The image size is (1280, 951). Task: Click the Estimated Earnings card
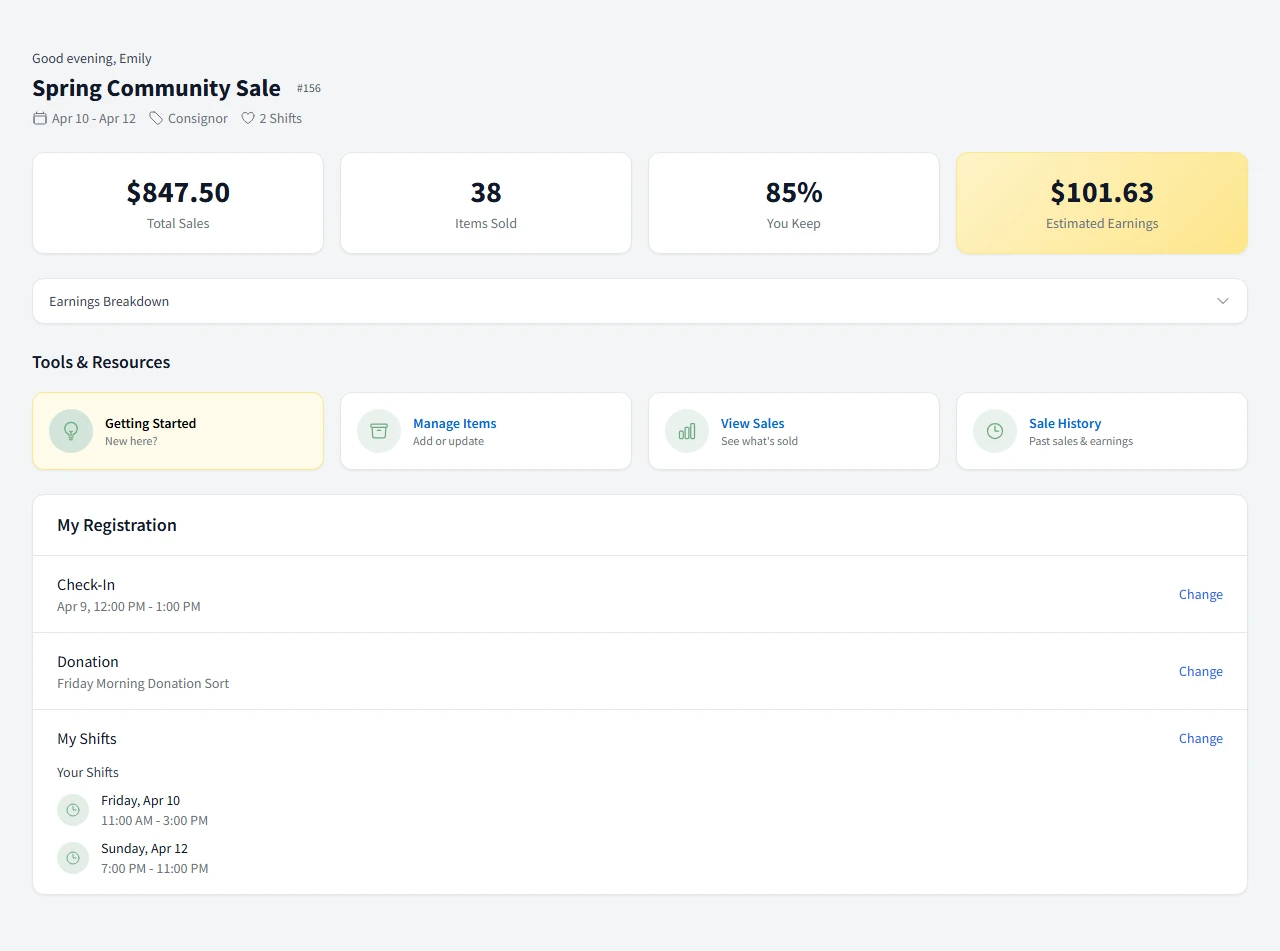point(1101,203)
